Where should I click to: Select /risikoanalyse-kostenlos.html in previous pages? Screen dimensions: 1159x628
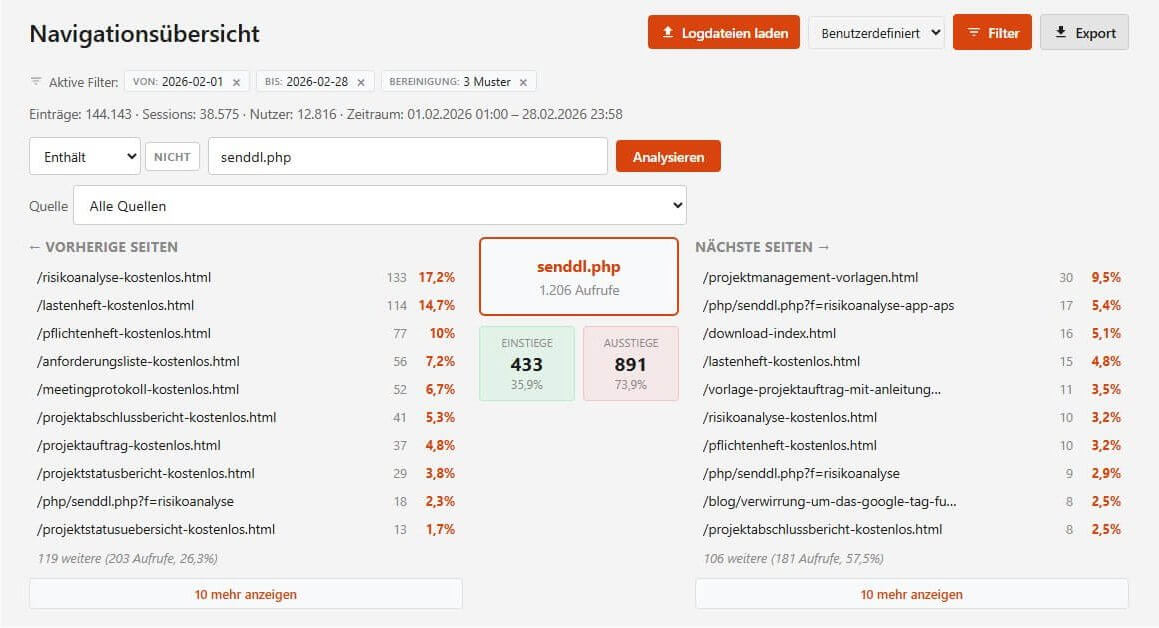124,277
